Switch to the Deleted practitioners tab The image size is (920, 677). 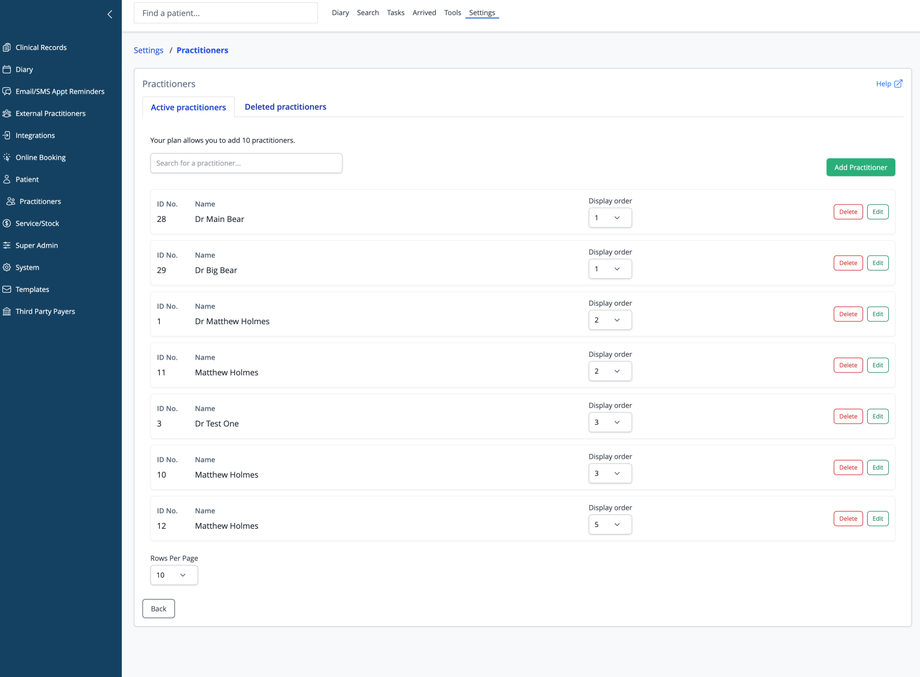tap(285, 107)
